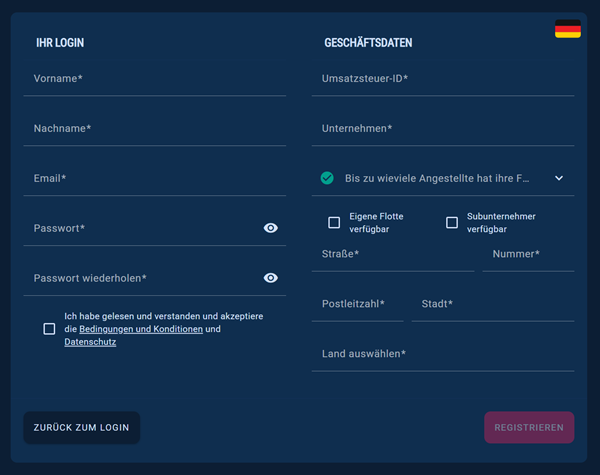This screenshot has width=600, height=475.
Task: Open the Land auswählen country selector
Action: click(x=442, y=354)
